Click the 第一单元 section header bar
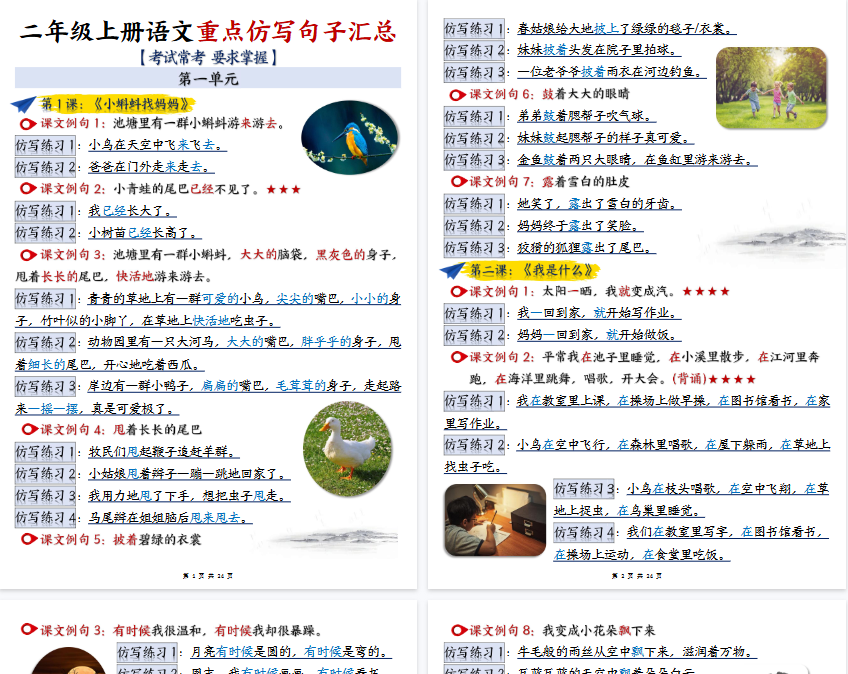Image resolution: width=848 pixels, height=674 pixels. 208,78
